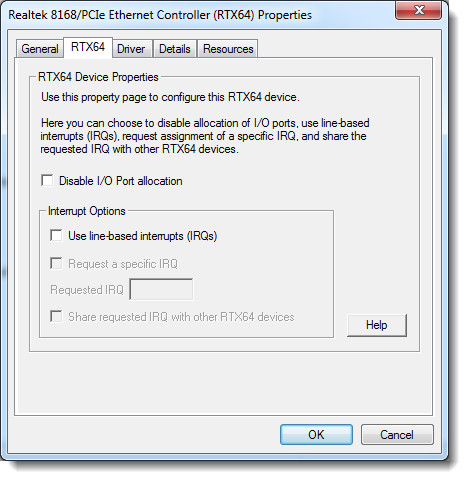Enable Disable I/O Port allocation checkbox
Viewport: 467px width, 479px height.
click(x=47, y=181)
